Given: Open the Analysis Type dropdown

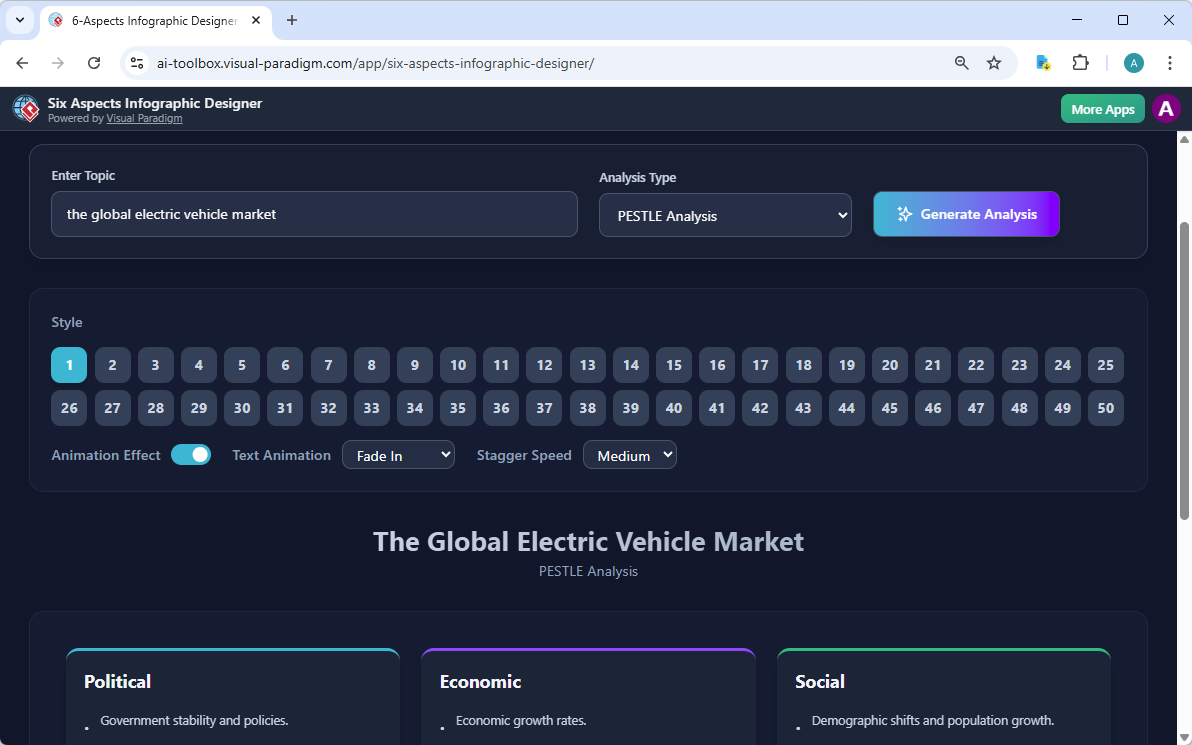Looking at the screenshot, I should click(x=725, y=215).
